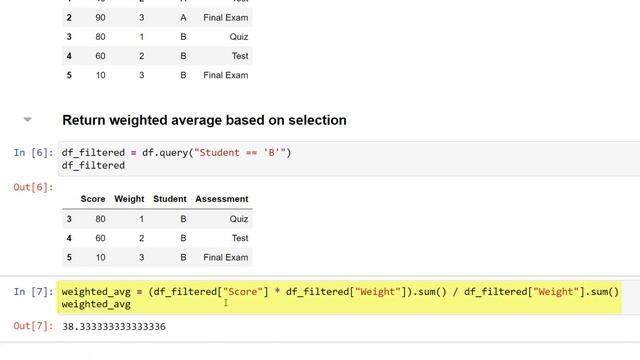Click score 80 in the Out[6] table
This screenshot has width=640, height=360.
(x=100, y=219)
